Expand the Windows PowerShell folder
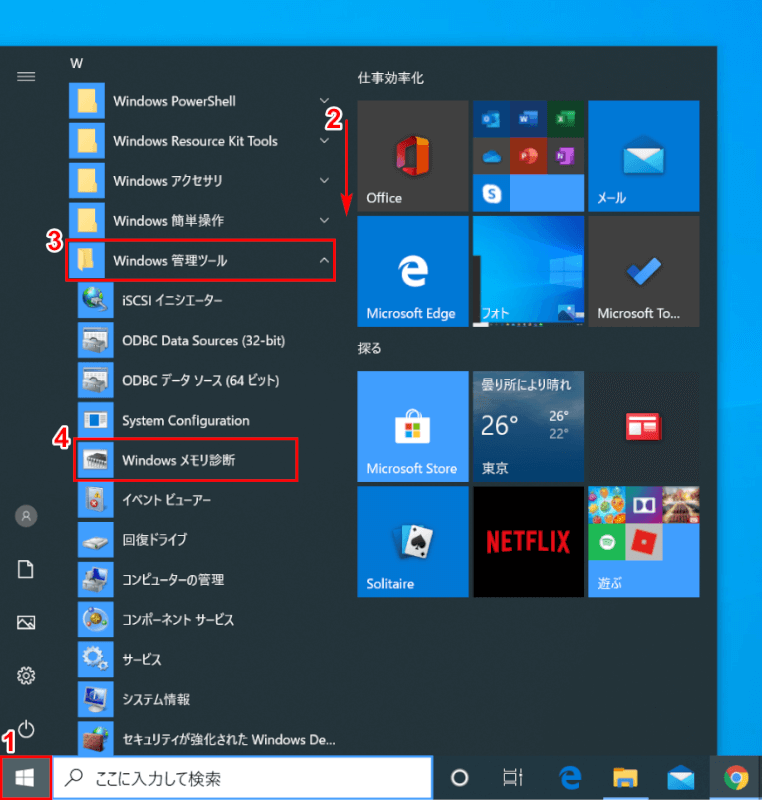762x800 pixels. (200, 101)
